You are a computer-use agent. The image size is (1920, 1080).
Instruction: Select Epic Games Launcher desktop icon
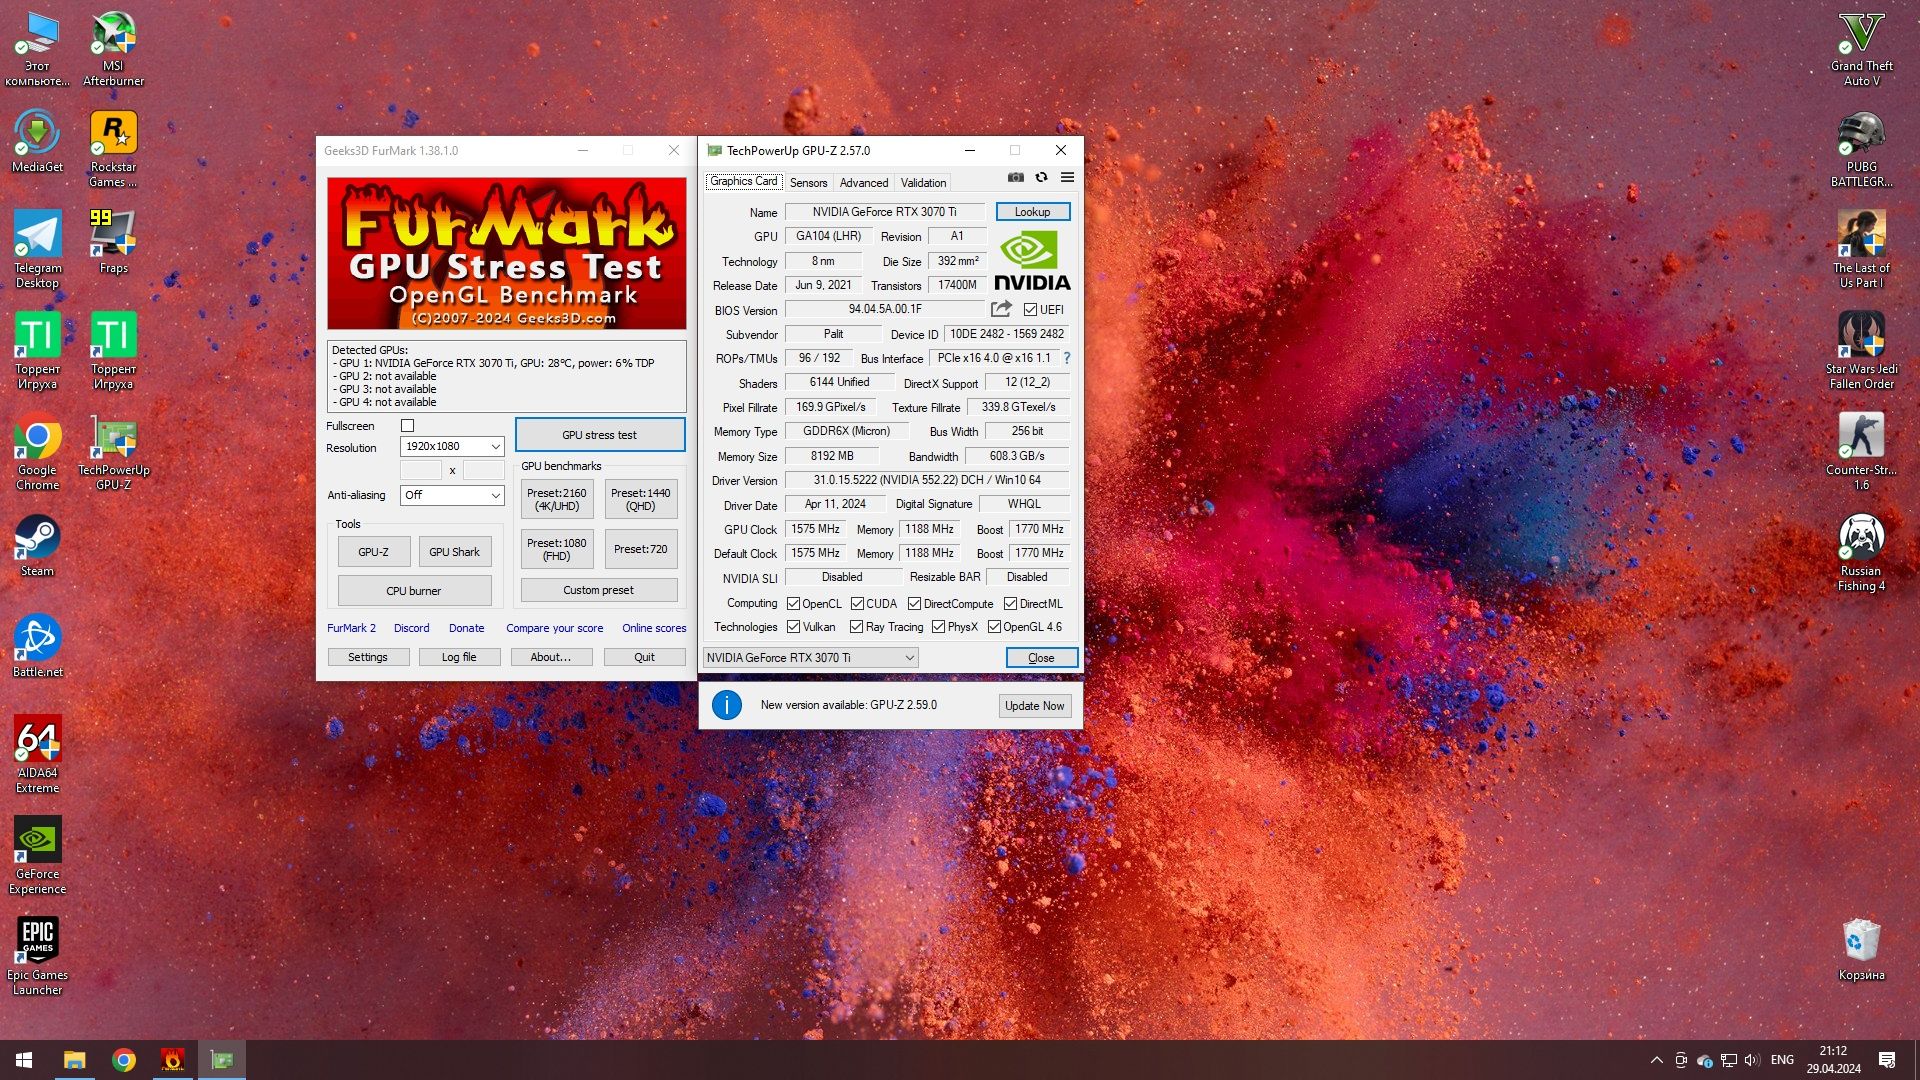[x=37, y=956]
